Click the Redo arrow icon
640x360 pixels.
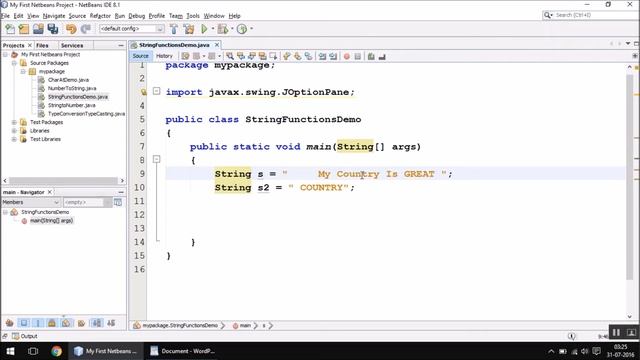[x=85, y=29]
